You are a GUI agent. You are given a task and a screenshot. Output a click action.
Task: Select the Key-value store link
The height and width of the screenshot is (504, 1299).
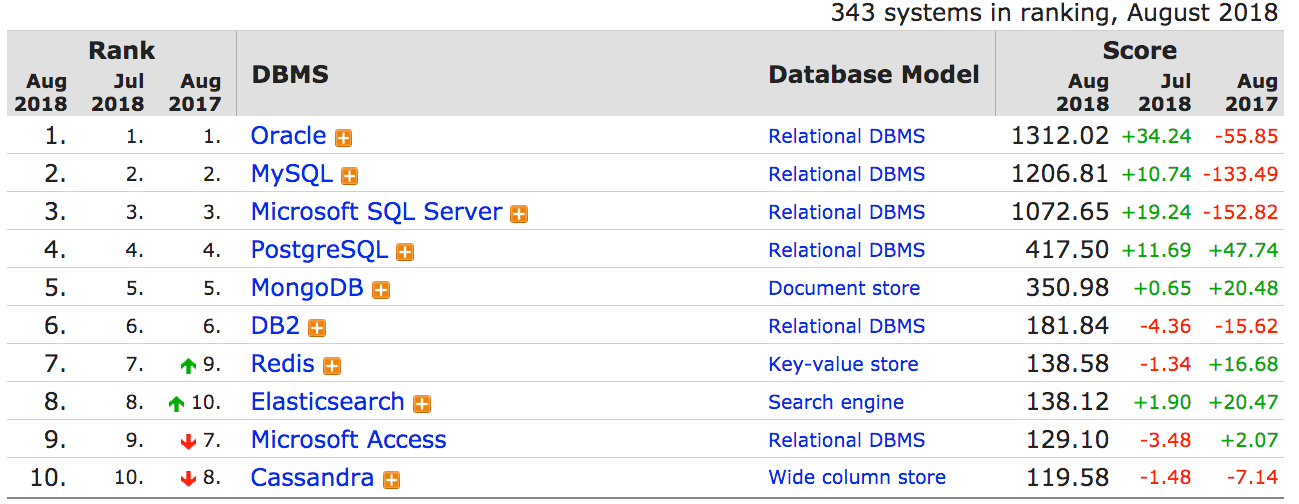(x=843, y=364)
